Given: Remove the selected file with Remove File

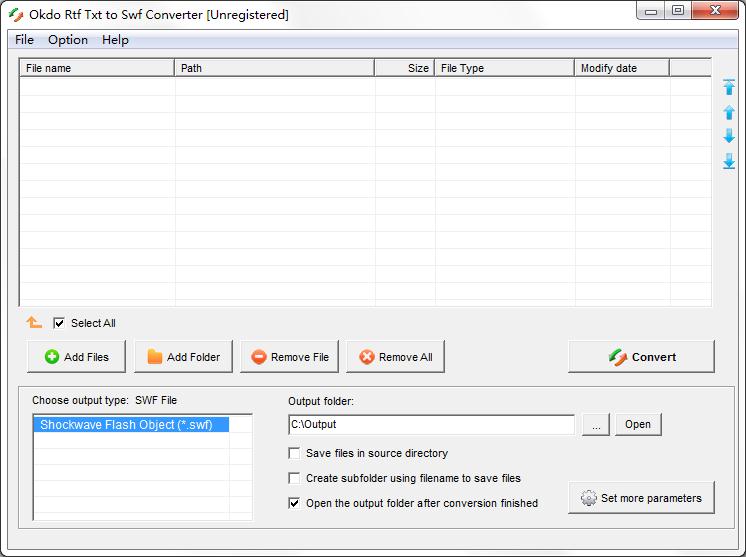Looking at the screenshot, I should 290,357.
